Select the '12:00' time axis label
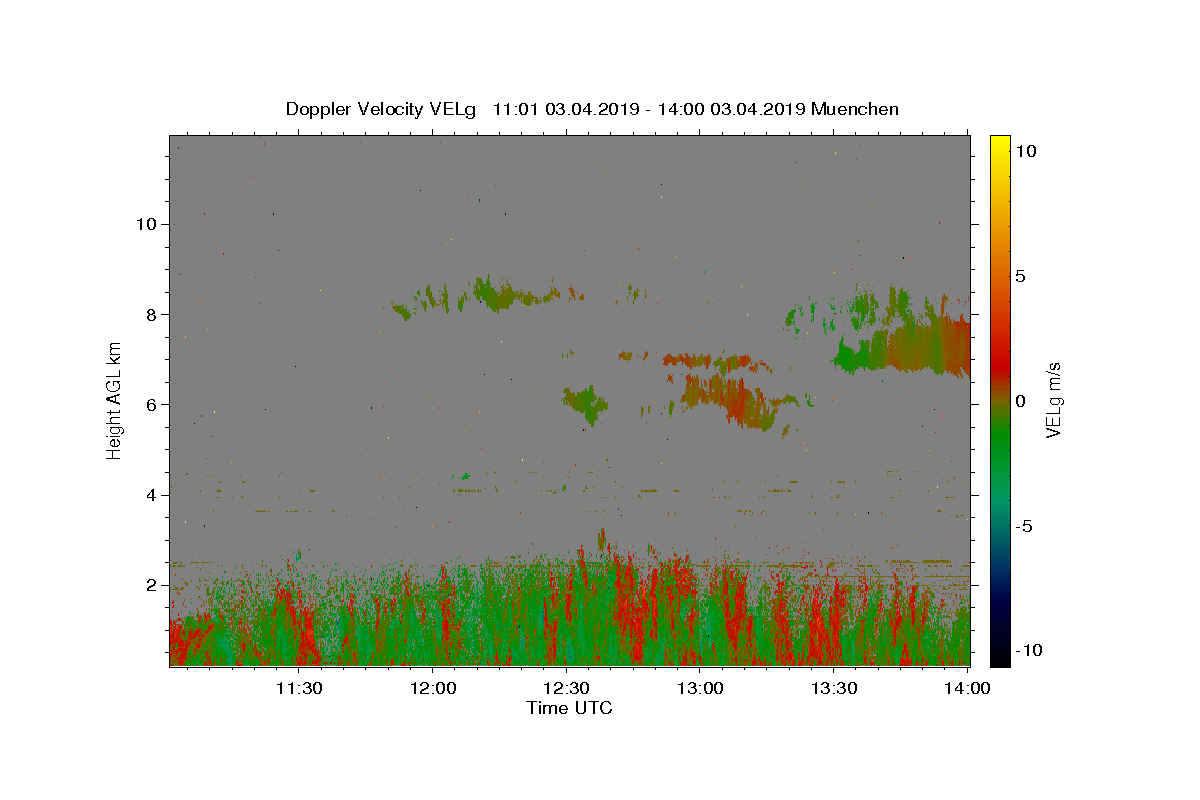 pos(432,688)
